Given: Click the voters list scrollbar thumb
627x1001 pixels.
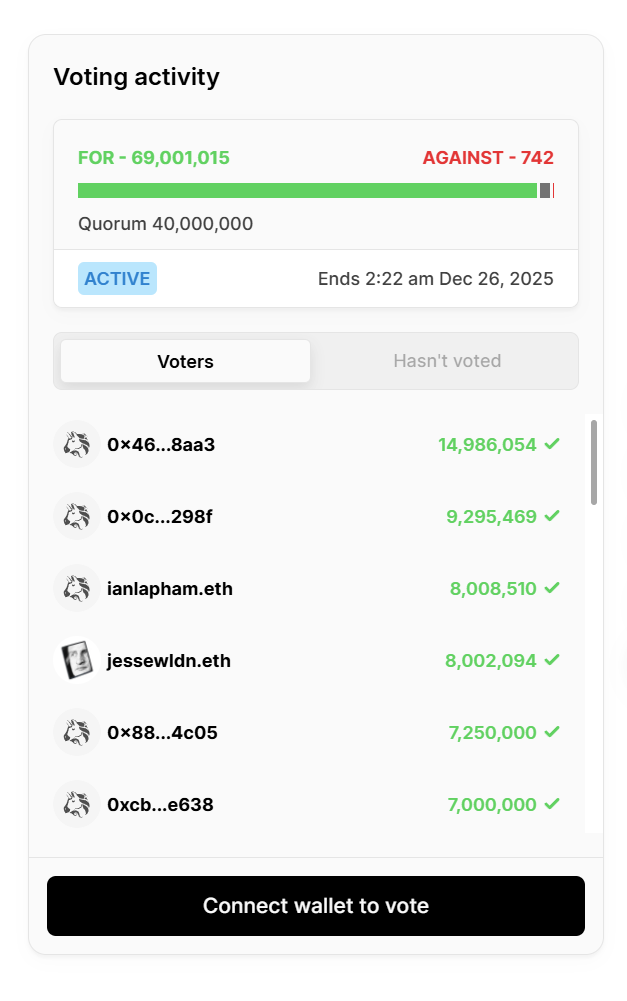Looking at the screenshot, I should (594, 462).
